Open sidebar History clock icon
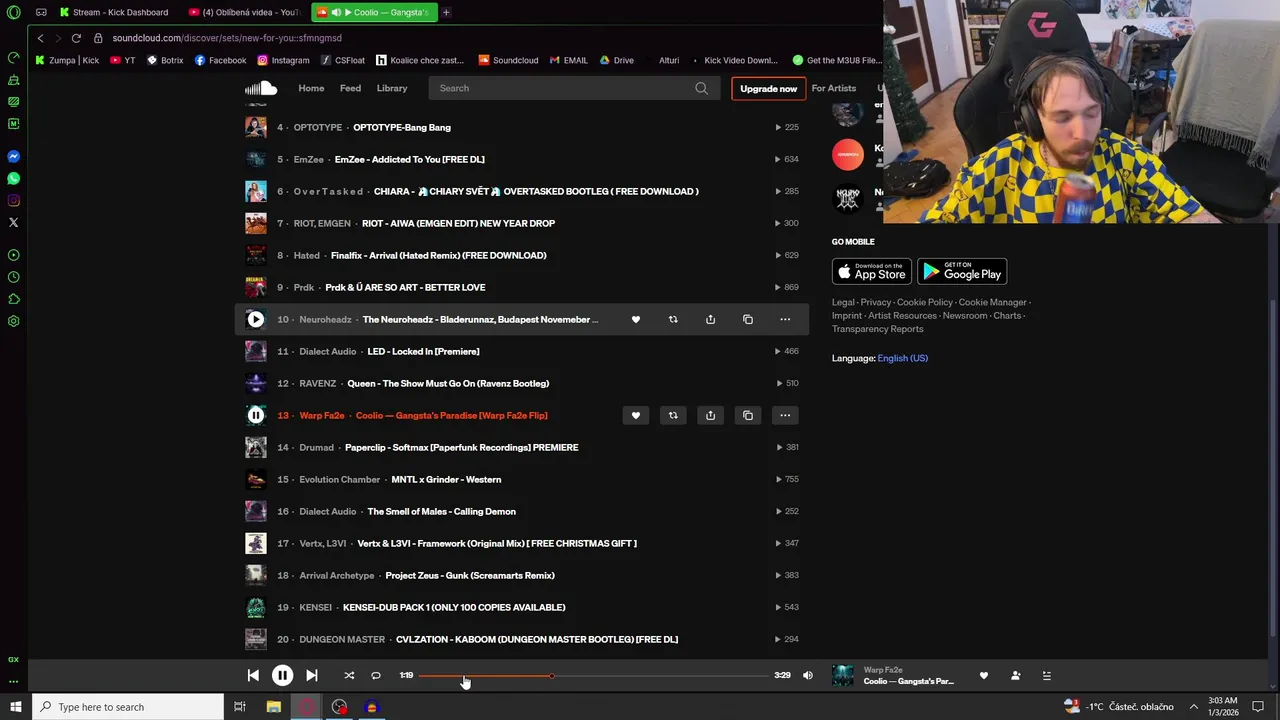 click(14, 277)
